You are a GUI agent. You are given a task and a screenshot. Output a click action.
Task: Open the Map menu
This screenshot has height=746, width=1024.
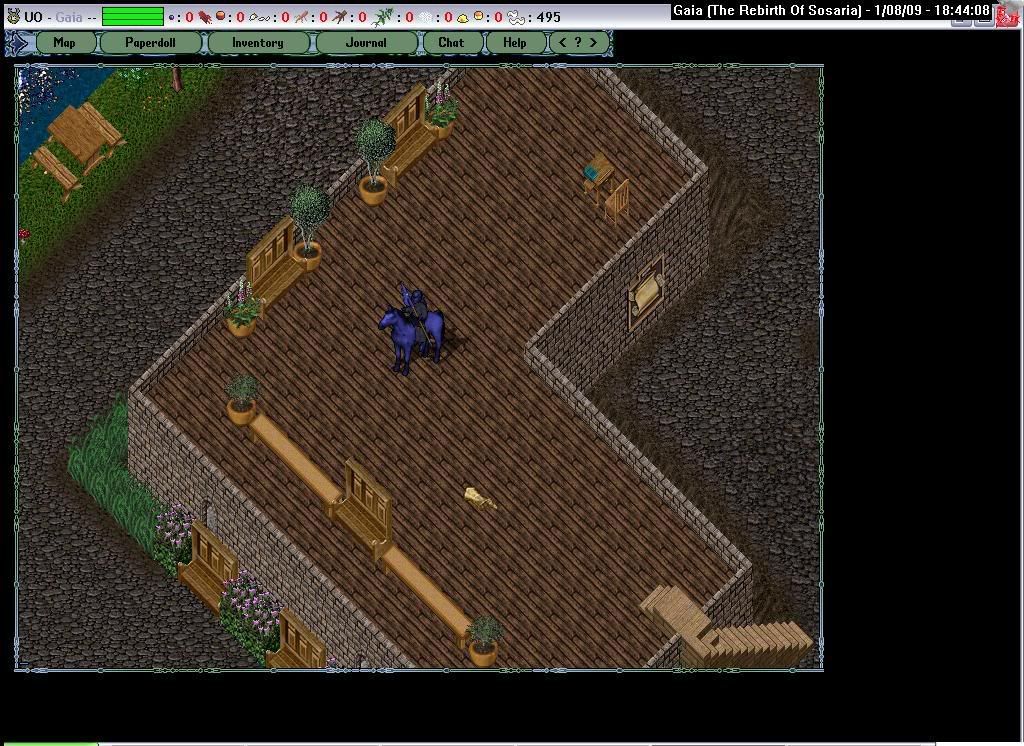65,42
